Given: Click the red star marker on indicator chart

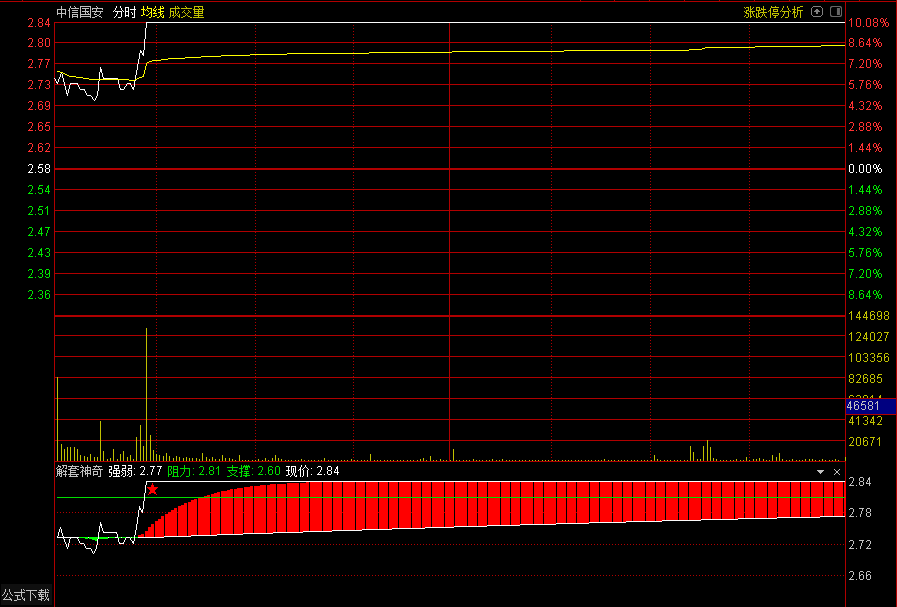Looking at the screenshot, I should (153, 490).
